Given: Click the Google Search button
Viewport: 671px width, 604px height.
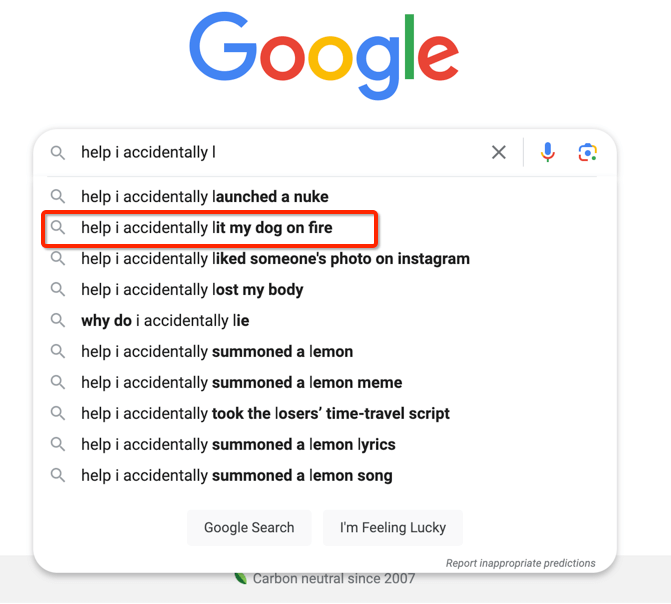Looking at the screenshot, I should point(249,527).
